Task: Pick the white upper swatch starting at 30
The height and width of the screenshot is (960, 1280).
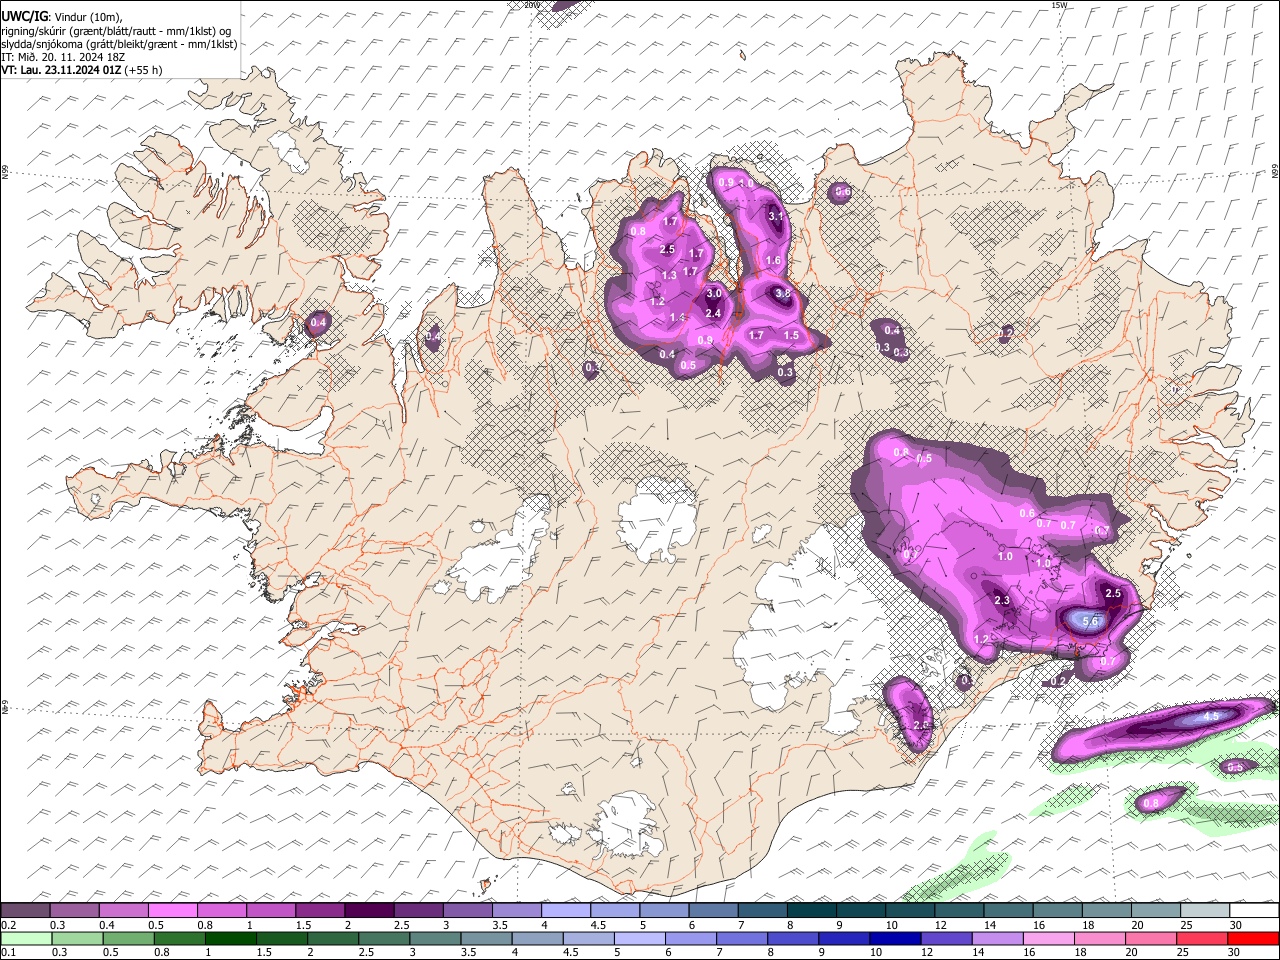Action: [1253, 911]
